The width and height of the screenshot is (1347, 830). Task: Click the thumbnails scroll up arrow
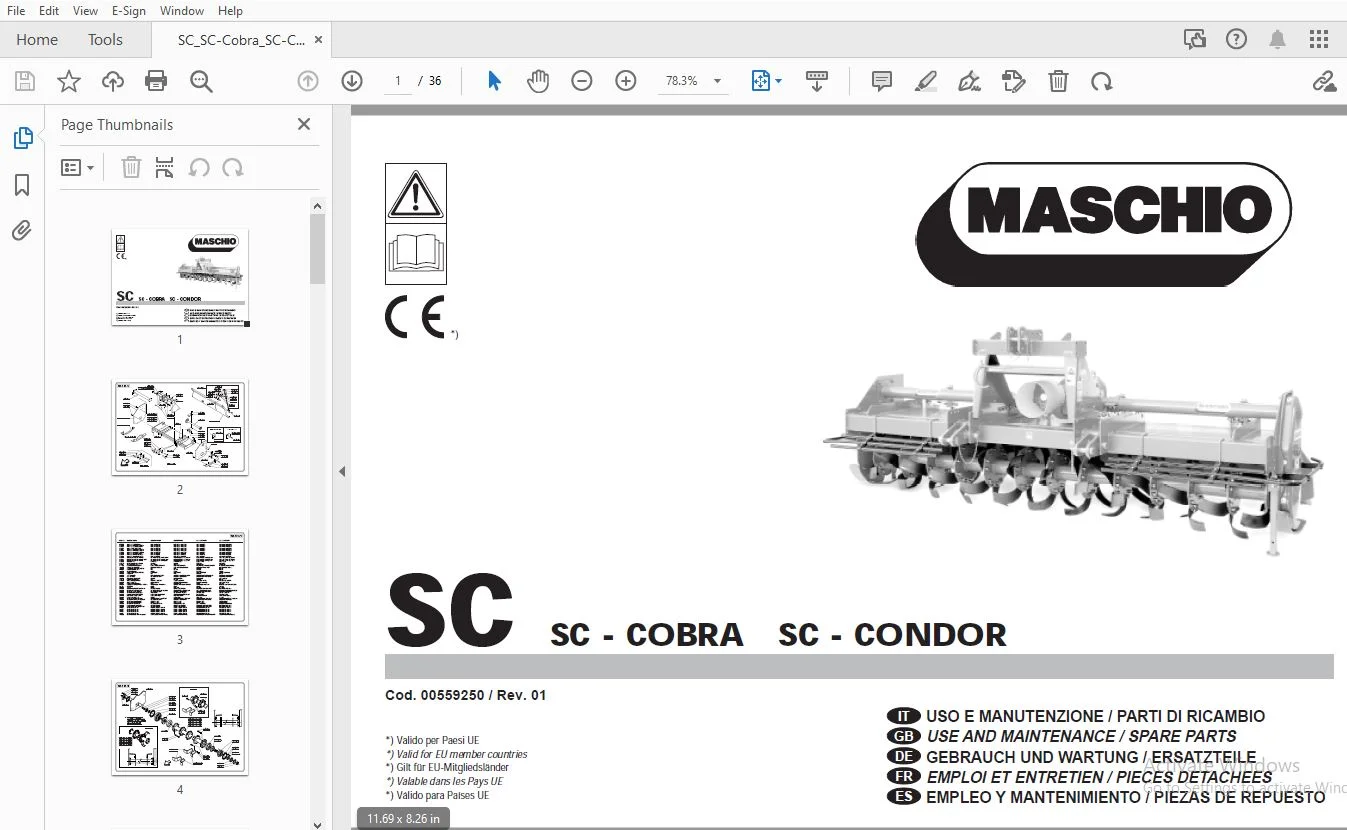(317, 206)
